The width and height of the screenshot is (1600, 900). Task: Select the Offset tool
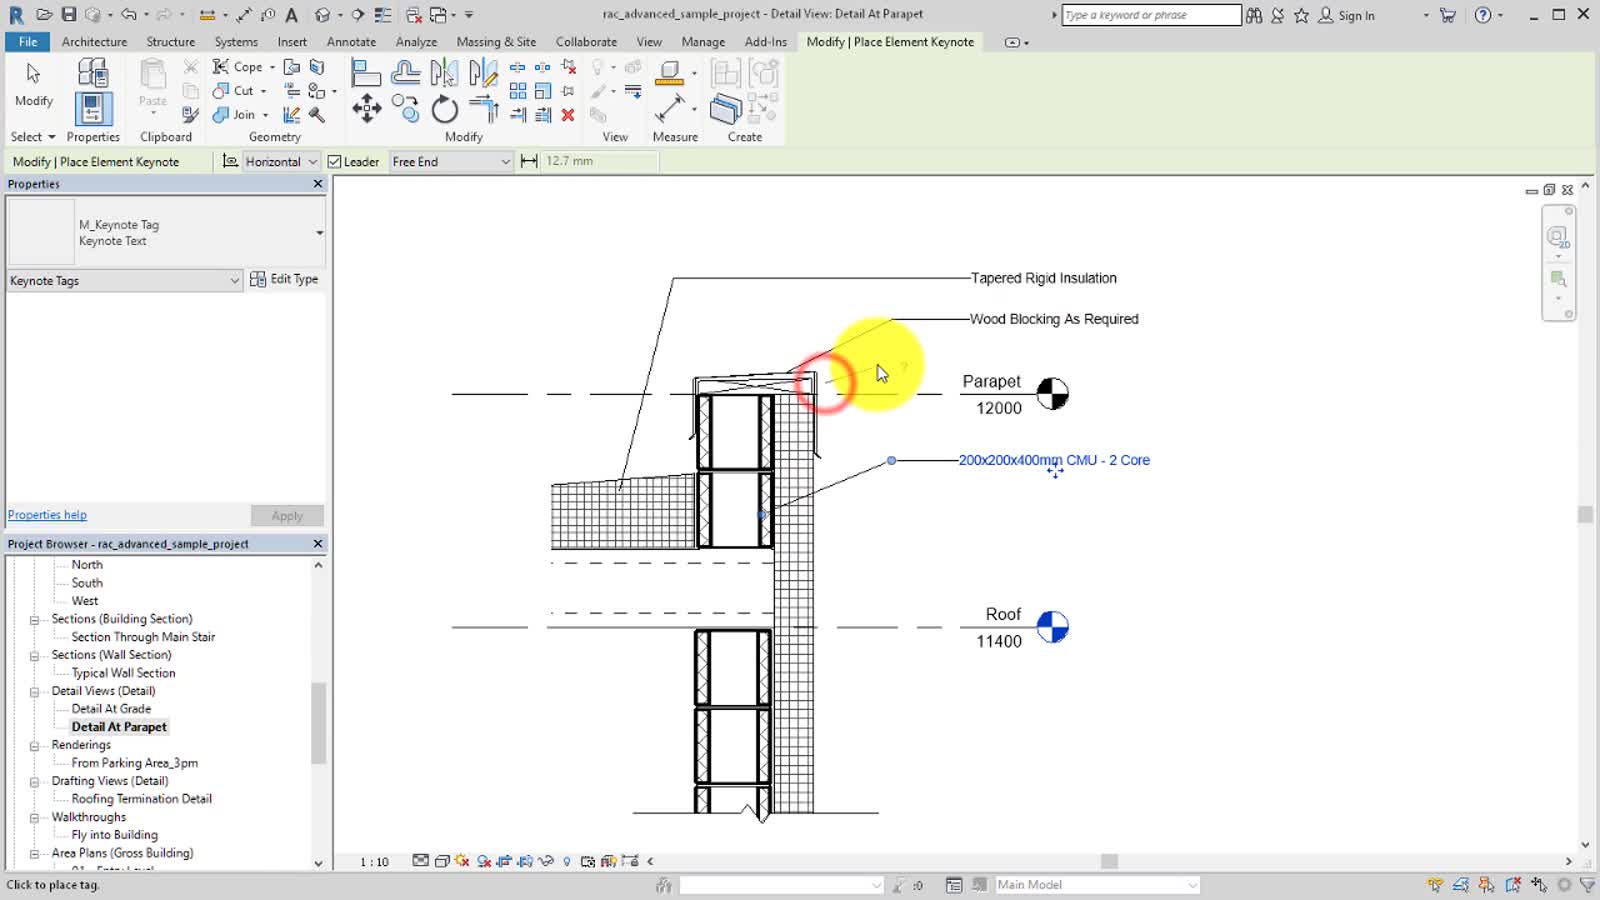(x=405, y=72)
